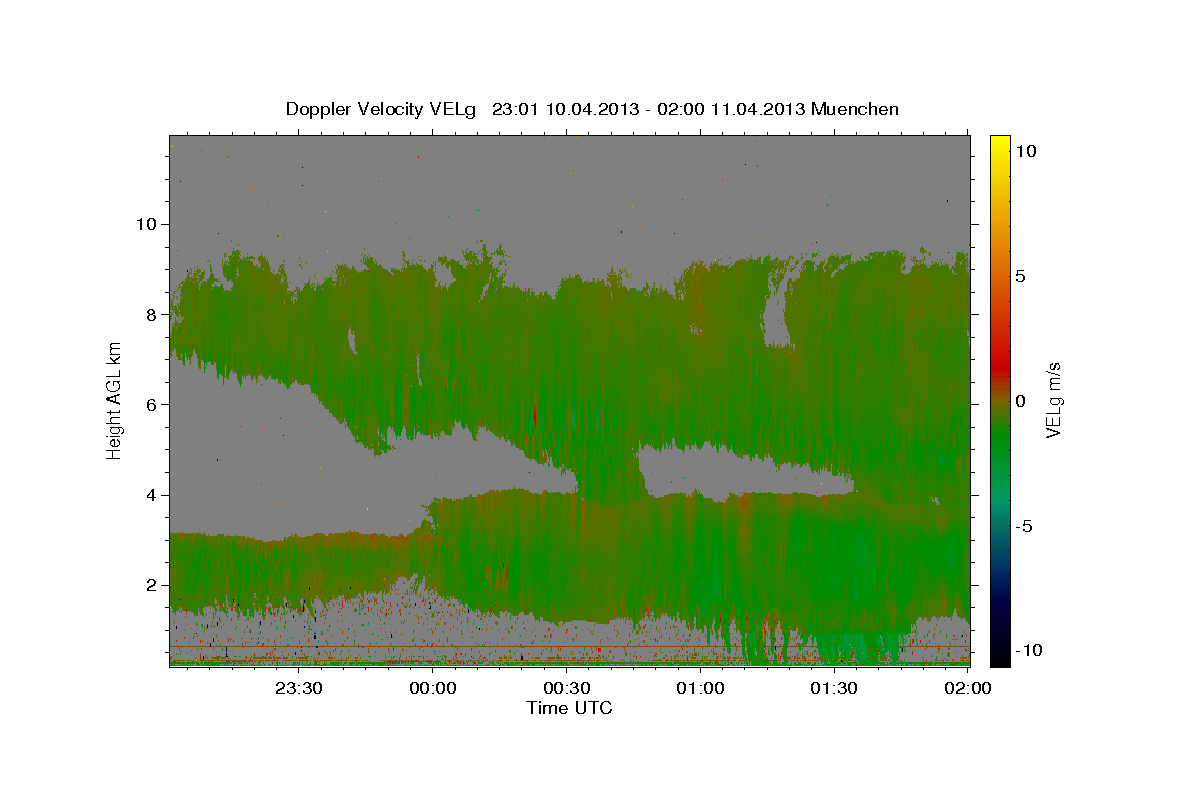Click the 'Time UTC' axis label
This screenshot has width=1200, height=800.
569,708
